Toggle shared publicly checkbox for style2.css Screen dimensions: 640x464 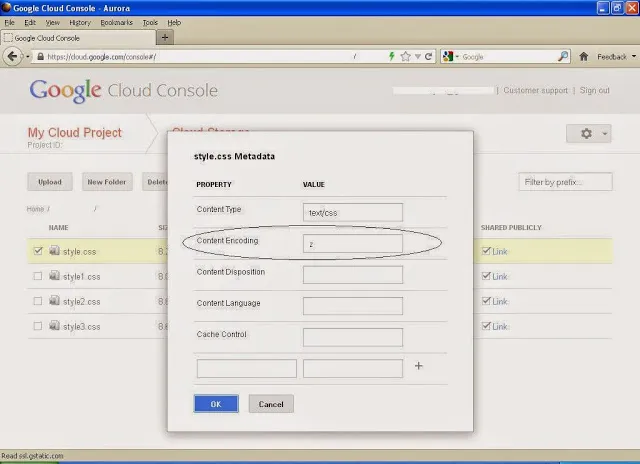[486, 301]
